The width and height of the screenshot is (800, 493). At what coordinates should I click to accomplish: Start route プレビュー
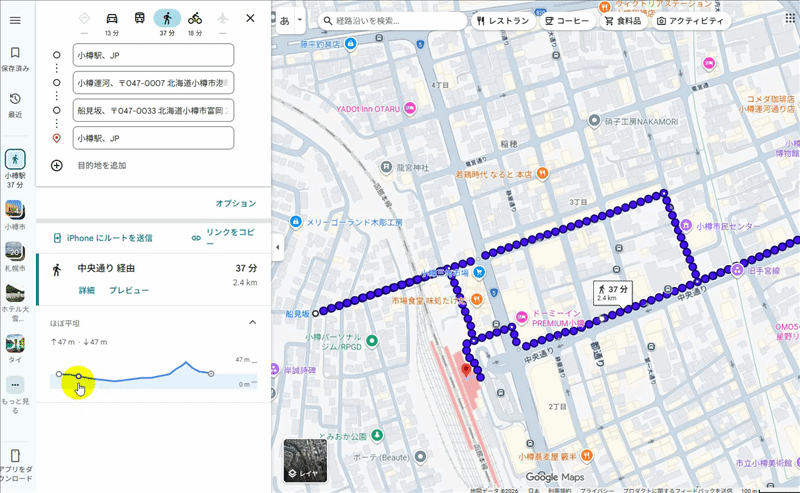[129, 290]
